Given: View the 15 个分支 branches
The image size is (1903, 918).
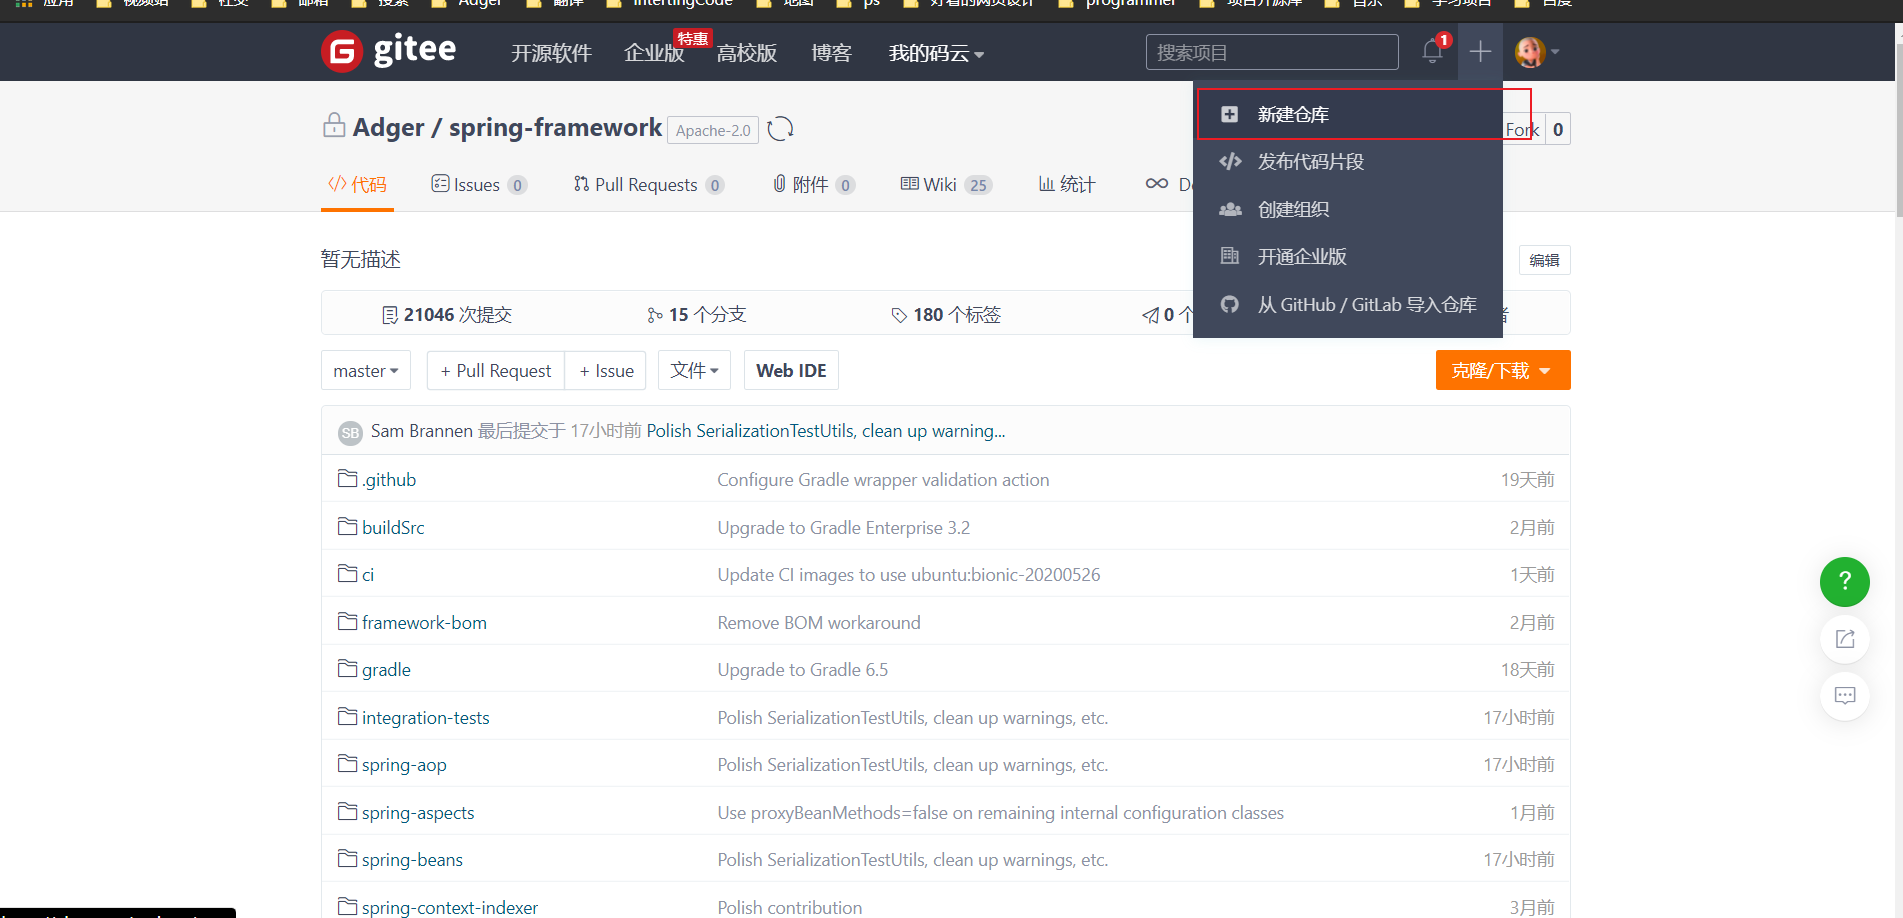Looking at the screenshot, I should tap(696, 315).
